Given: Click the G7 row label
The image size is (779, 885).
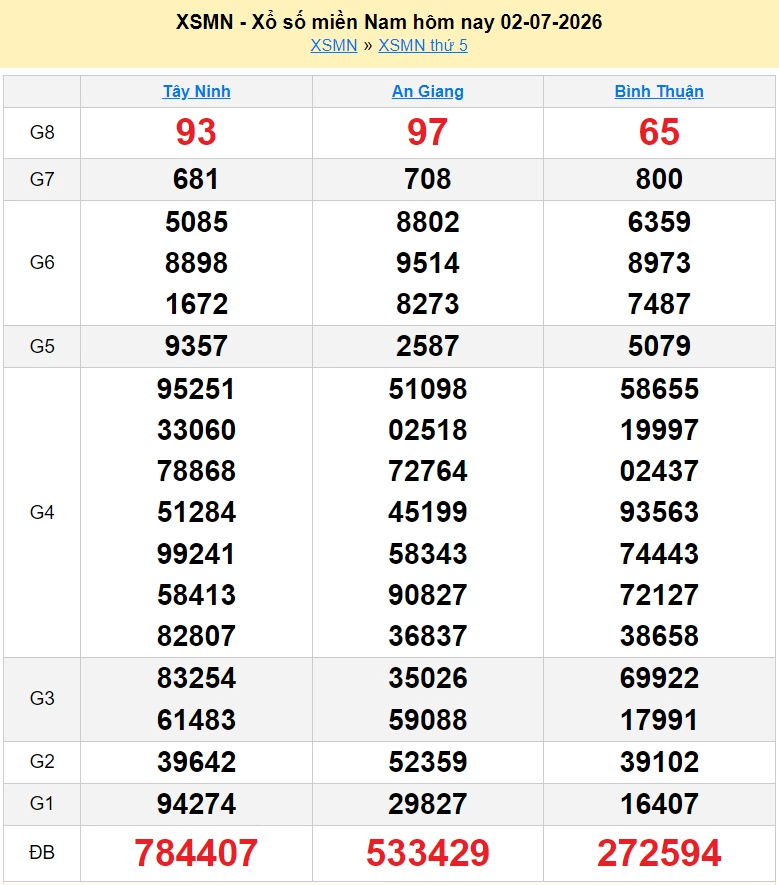Looking at the screenshot, I should click(42, 179).
